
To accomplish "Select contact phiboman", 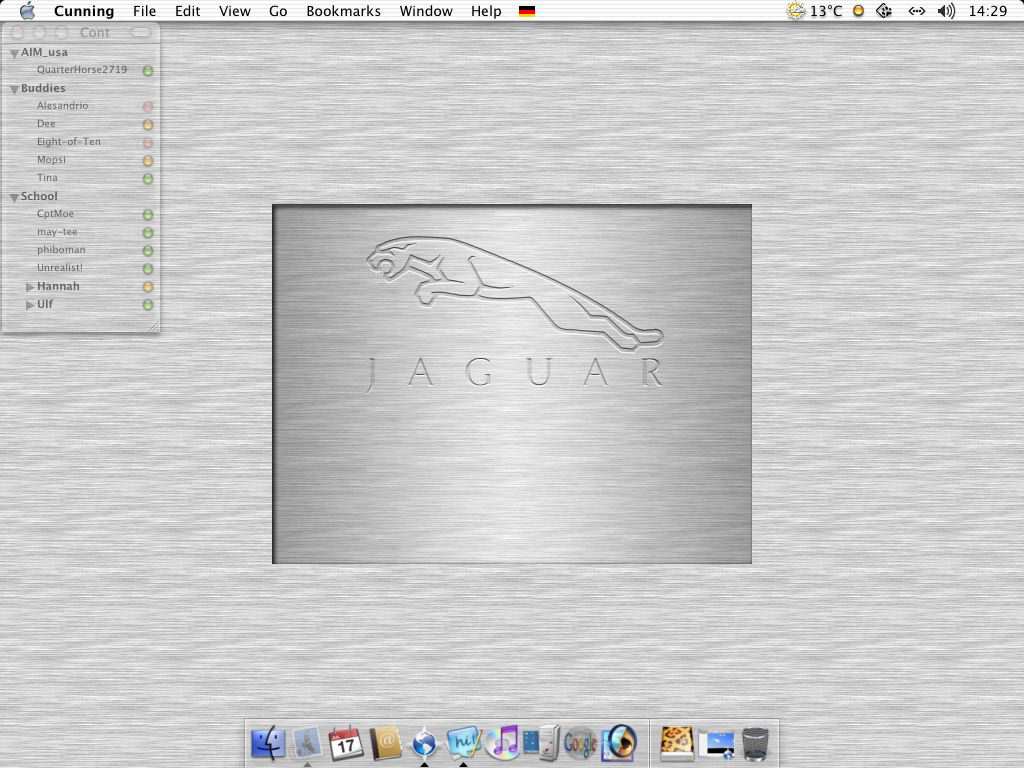I will 61,250.
